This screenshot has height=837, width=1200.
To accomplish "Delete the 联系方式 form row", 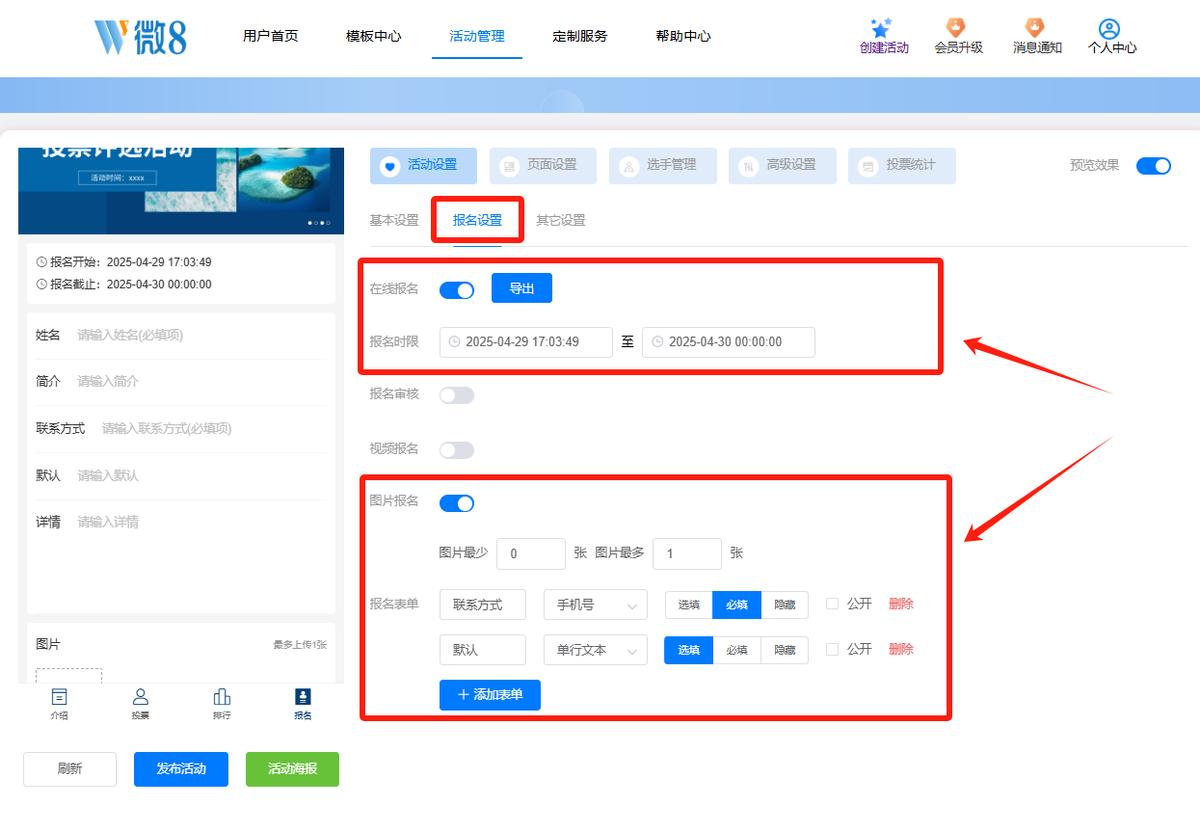I will click(901, 604).
